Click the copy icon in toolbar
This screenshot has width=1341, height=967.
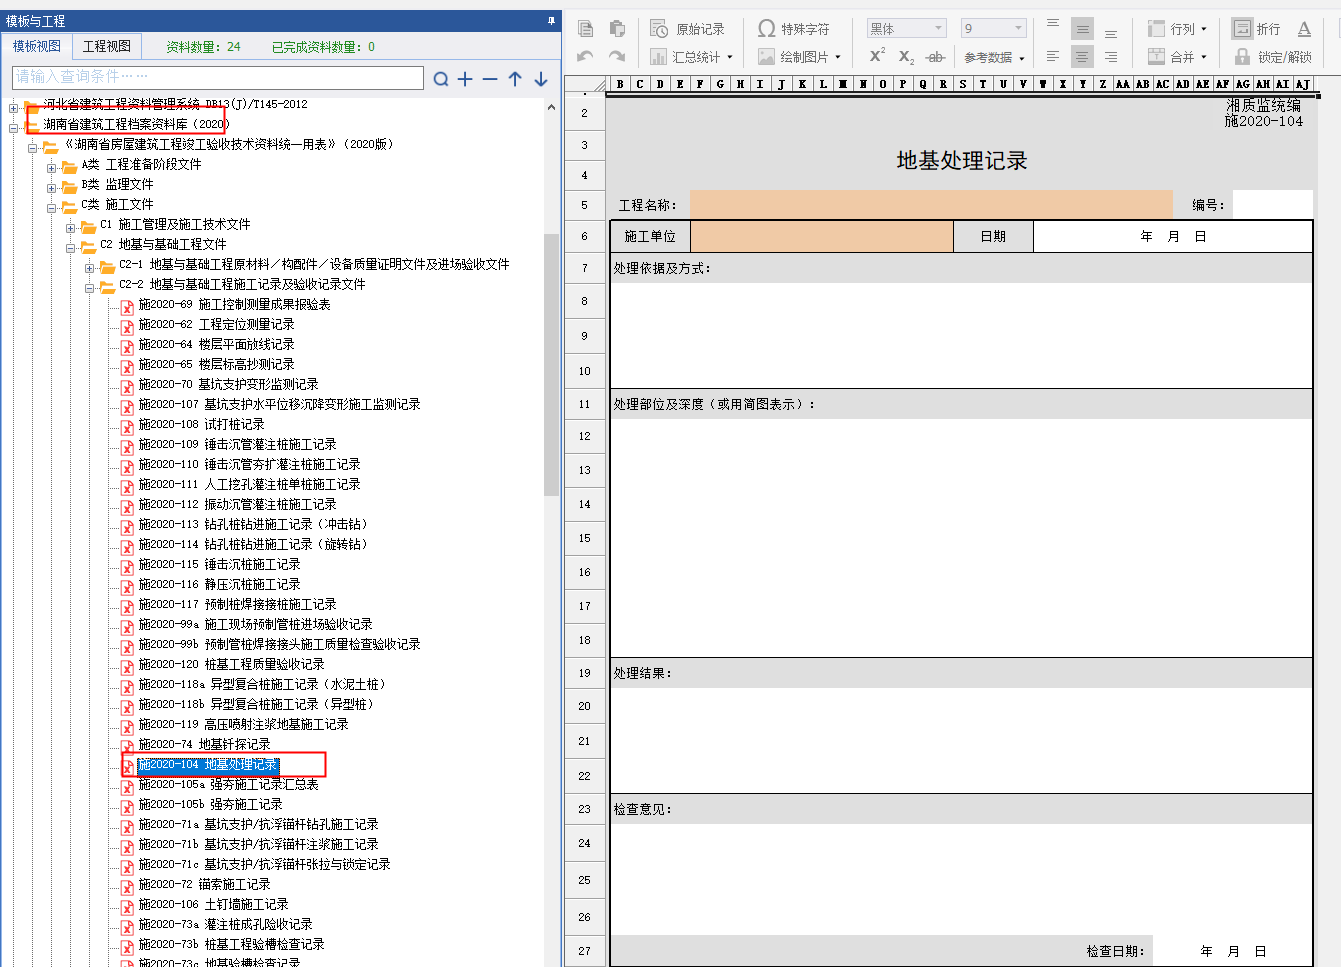586,29
